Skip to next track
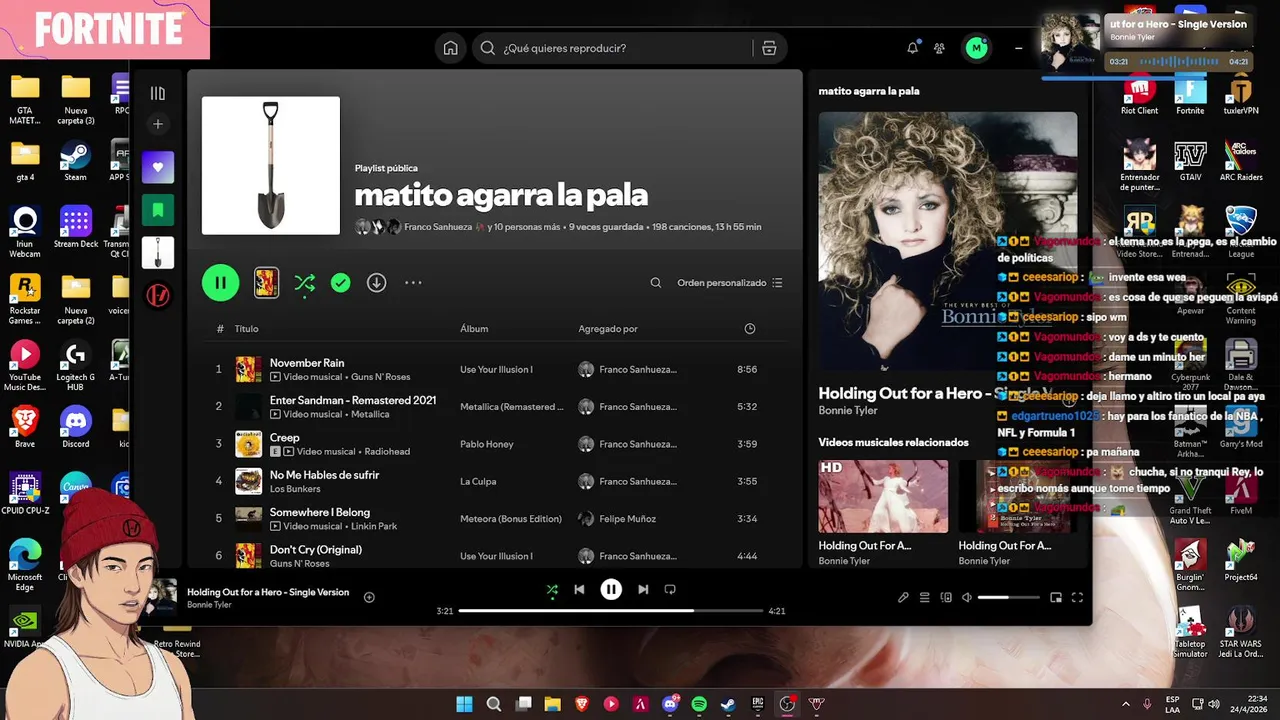 [643, 590]
